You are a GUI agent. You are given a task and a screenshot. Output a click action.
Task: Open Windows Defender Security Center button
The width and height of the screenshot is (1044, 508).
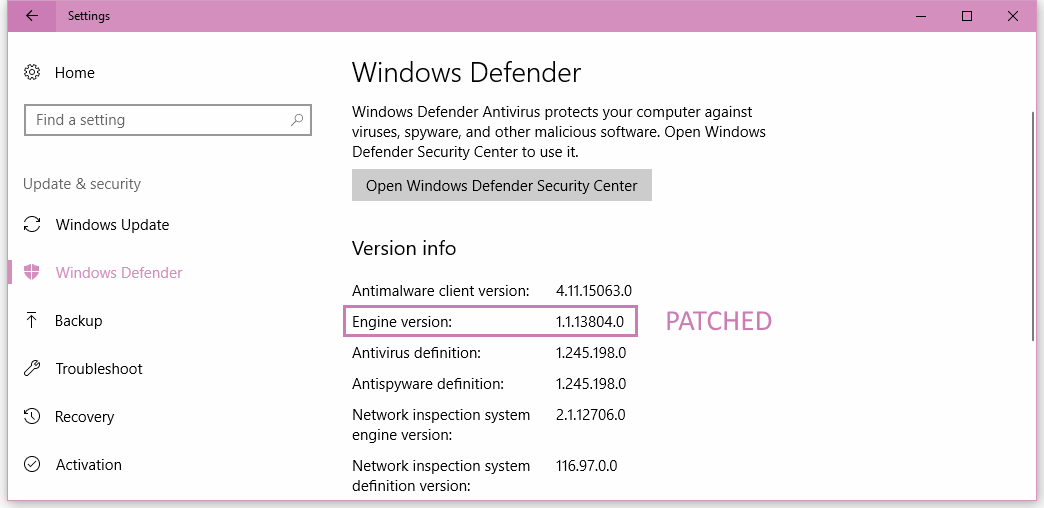(x=501, y=185)
